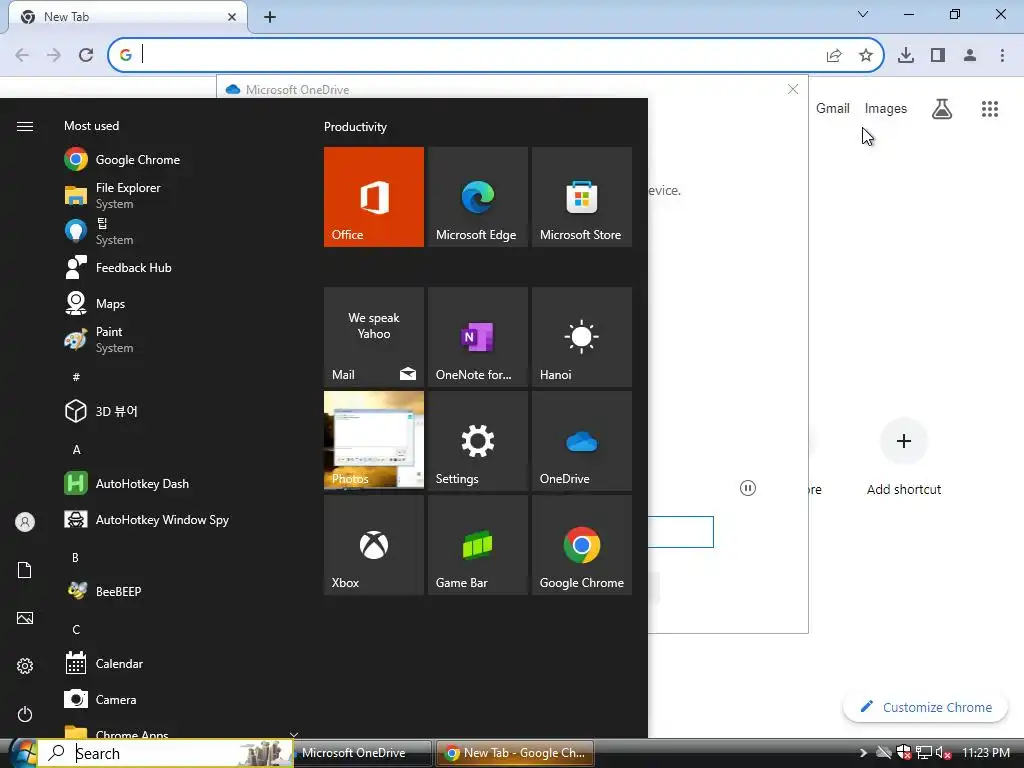The height and width of the screenshot is (768, 1024).
Task: Click Add shortcut button
Action: [x=904, y=457]
